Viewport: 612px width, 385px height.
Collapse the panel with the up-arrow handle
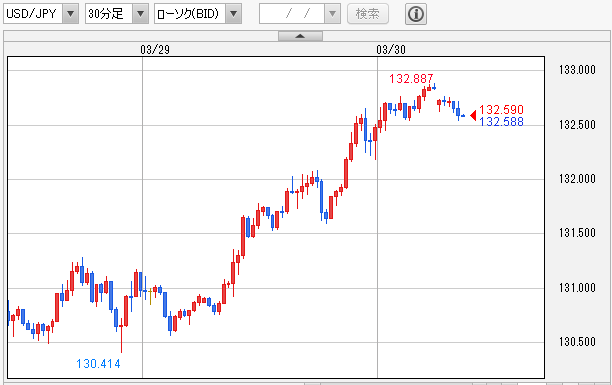(300, 36)
